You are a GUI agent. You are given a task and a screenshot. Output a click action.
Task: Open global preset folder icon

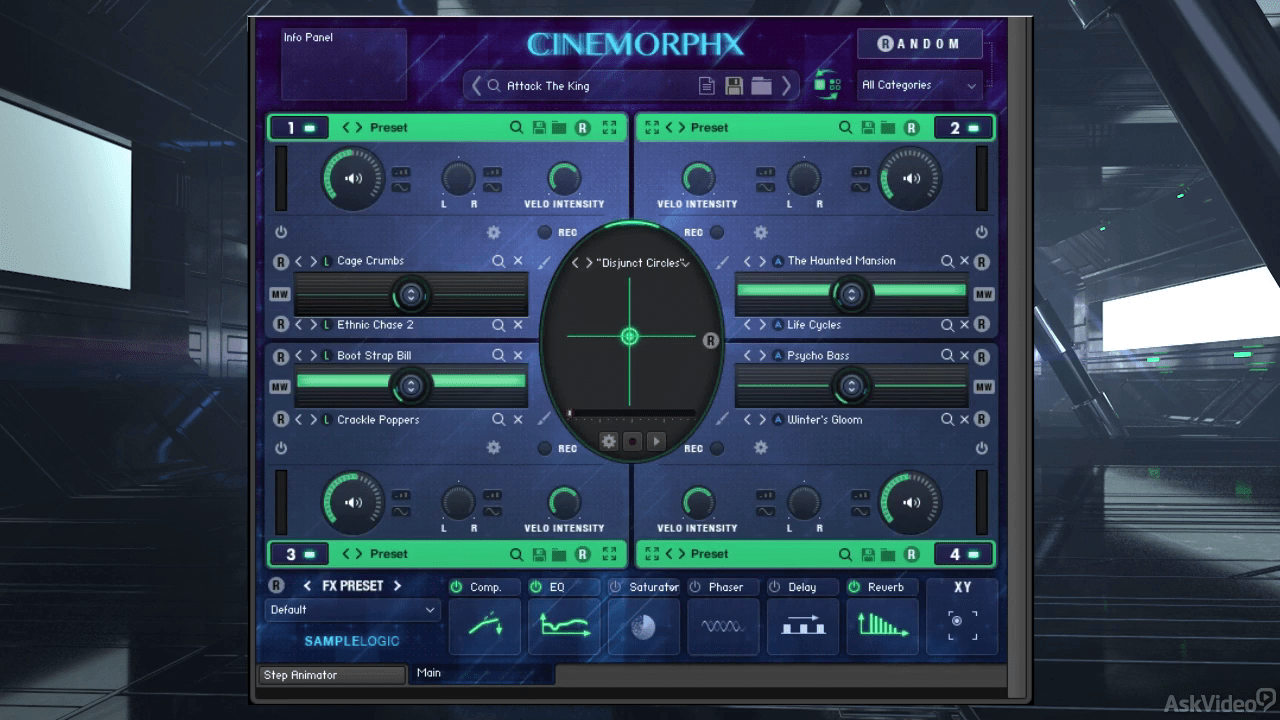point(762,86)
